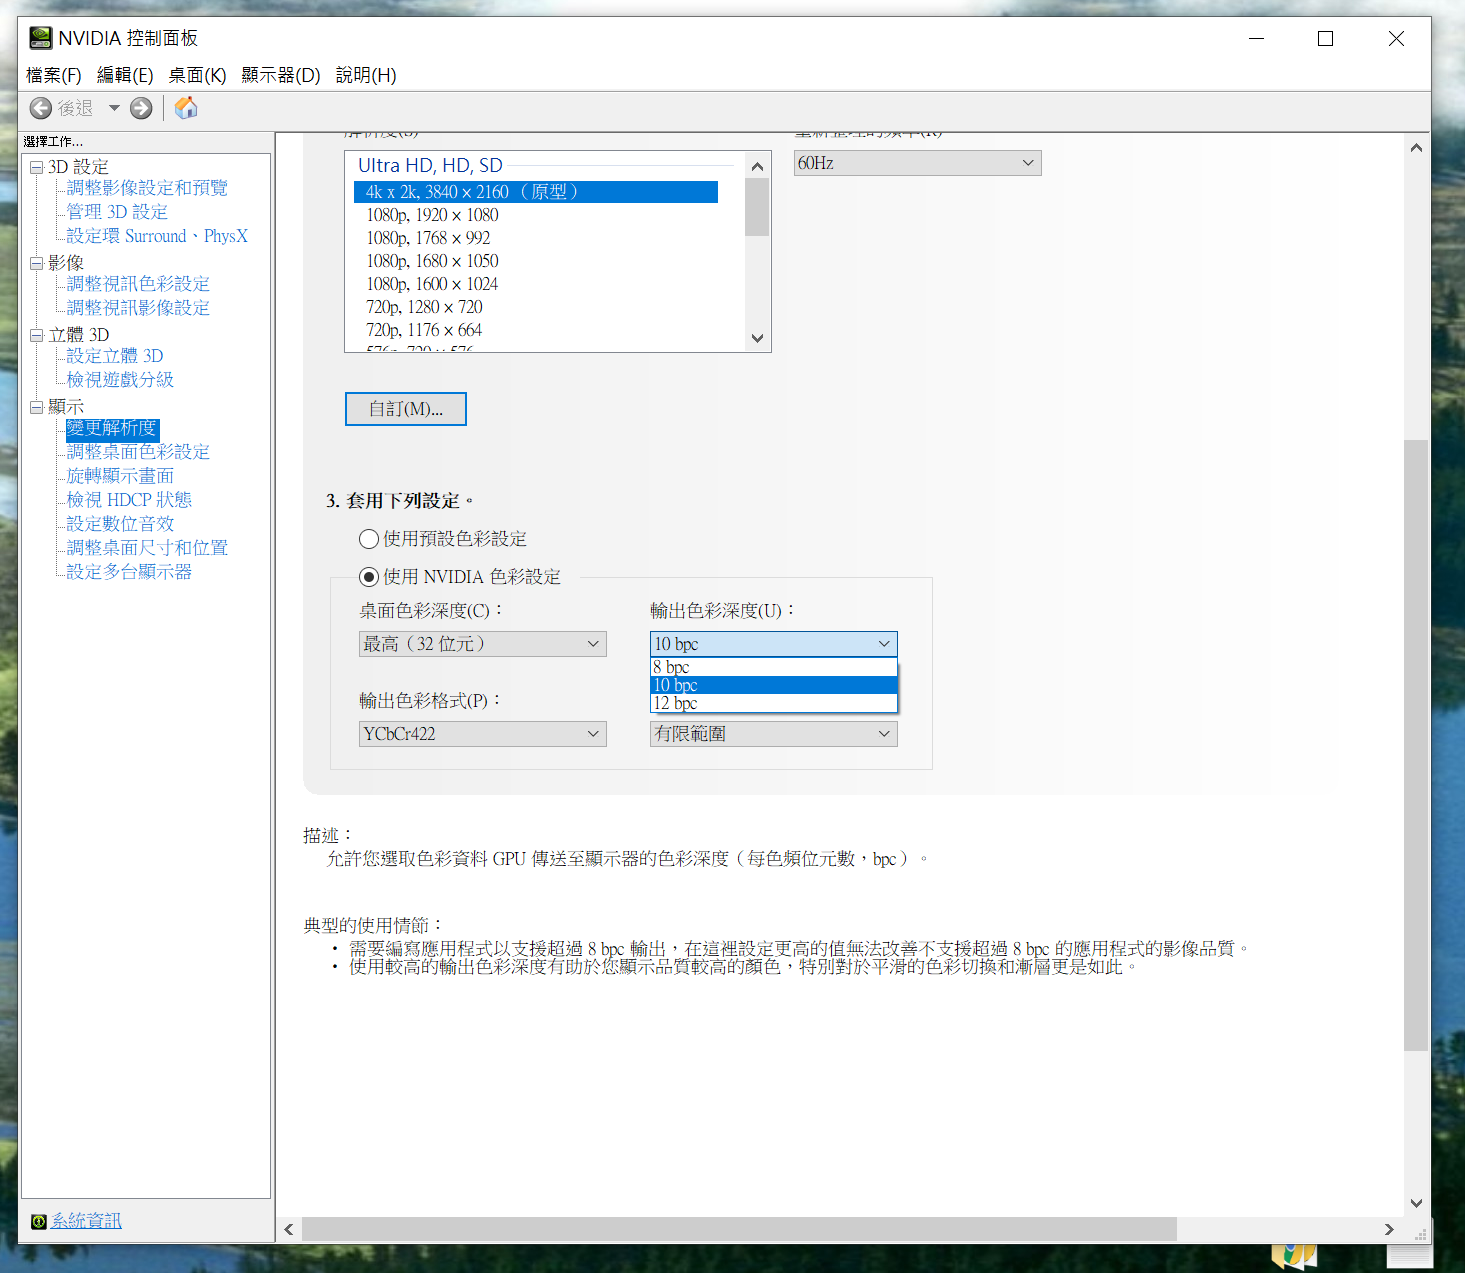
Task: Click the Home icon in toolbar
Action: click(186, 108)
